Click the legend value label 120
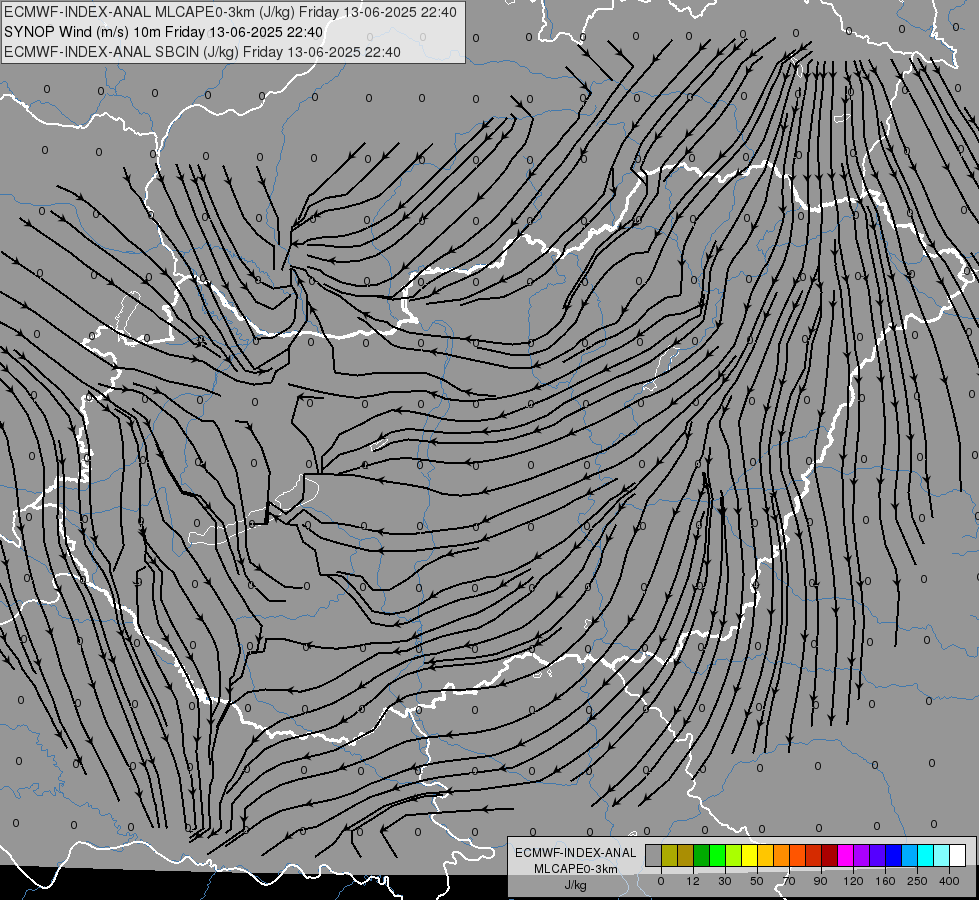 [853, 881]
